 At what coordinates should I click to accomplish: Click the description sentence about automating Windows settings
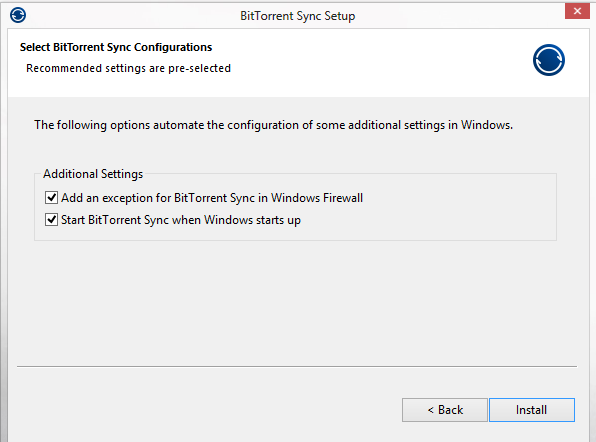pyautogui.click(x=273, y=125)
